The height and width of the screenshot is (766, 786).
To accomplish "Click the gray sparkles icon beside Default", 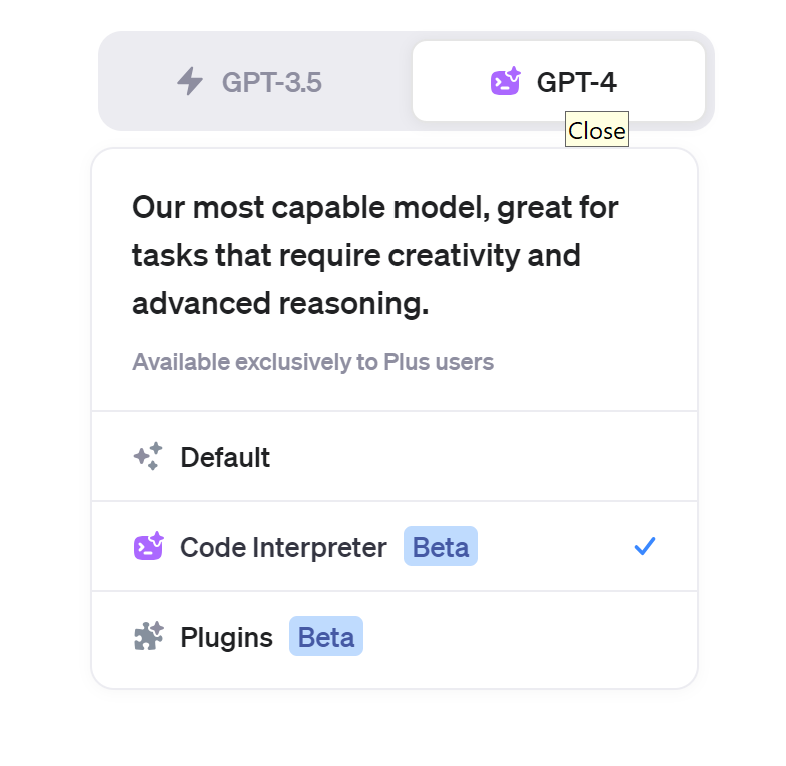I will [x=147, y=457].
